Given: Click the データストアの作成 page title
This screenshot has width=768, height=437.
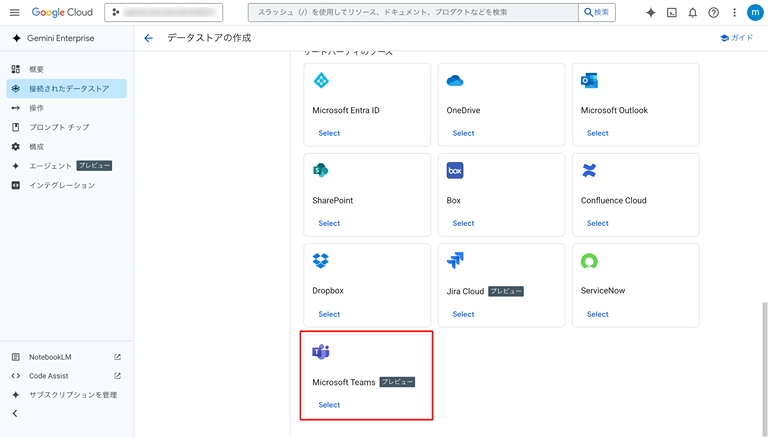Looking at the screenshot, I should pos(209,38).
